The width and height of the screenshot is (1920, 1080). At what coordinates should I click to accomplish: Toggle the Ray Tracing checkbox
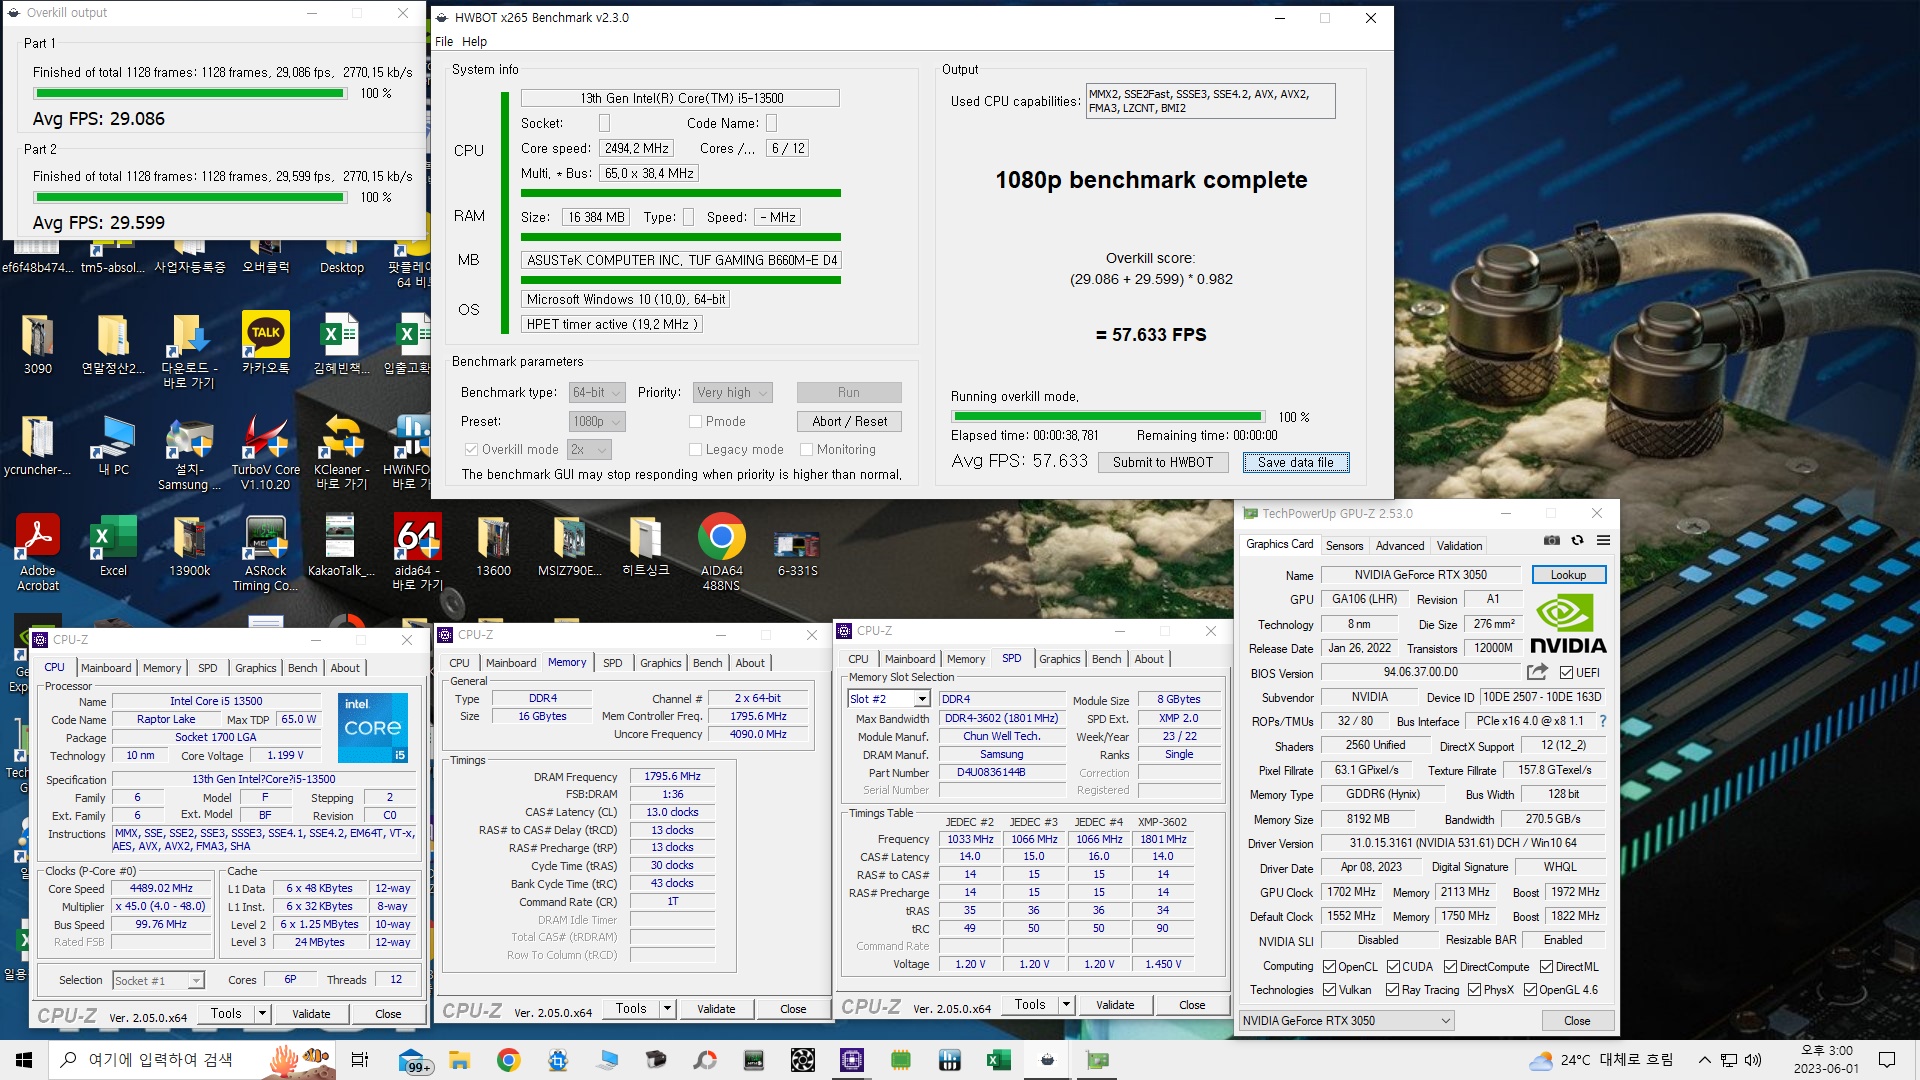click(x=1392, y=990)
